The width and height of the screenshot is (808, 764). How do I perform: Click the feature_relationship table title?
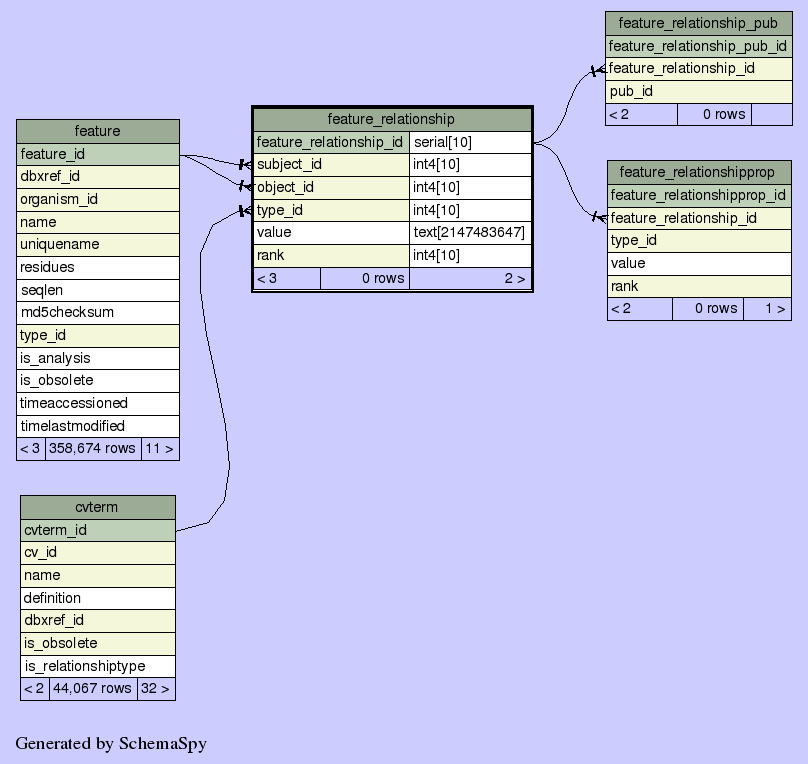(391, 119)
